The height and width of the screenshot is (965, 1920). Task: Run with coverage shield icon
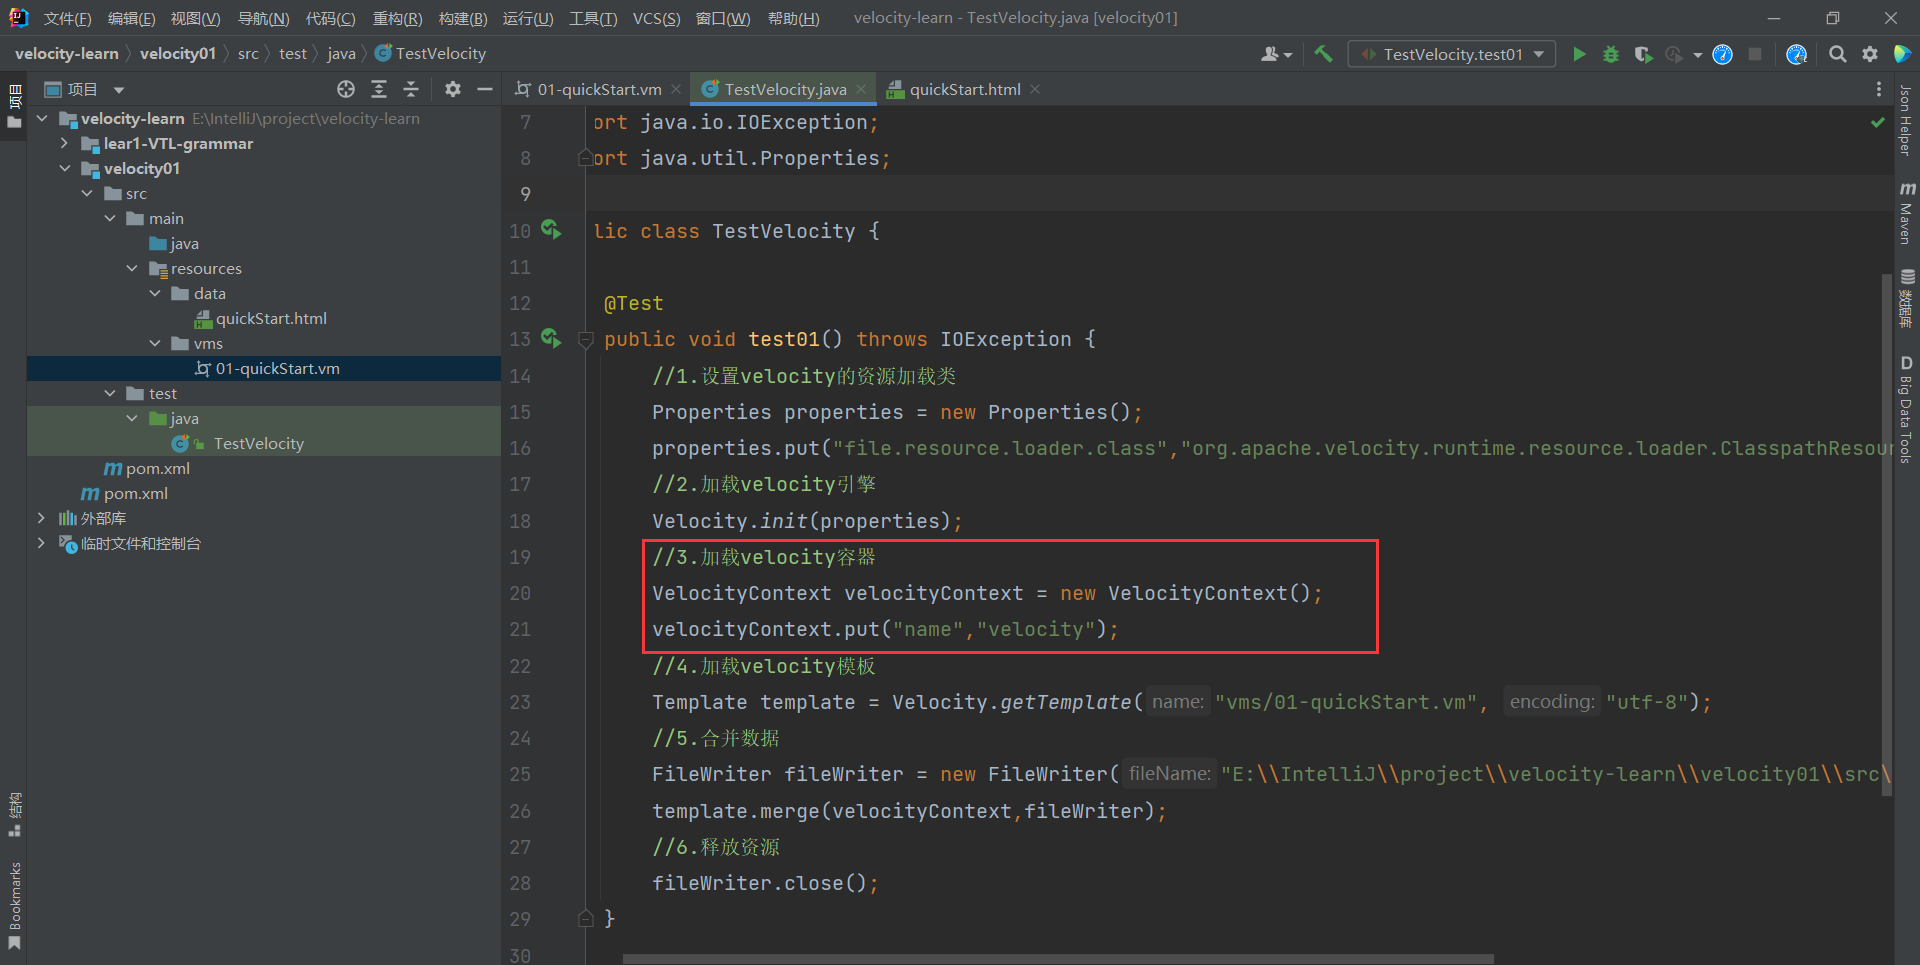point(1643,54)
